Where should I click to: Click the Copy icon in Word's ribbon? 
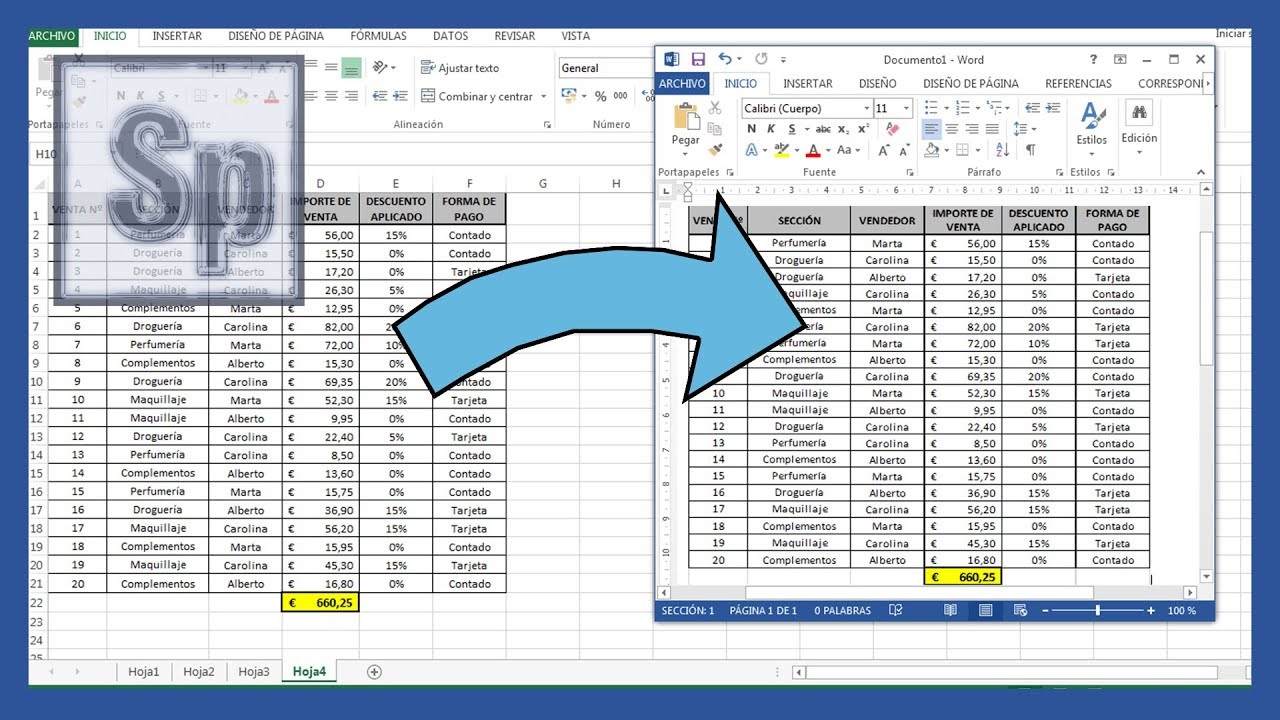[x=715, y=129]
